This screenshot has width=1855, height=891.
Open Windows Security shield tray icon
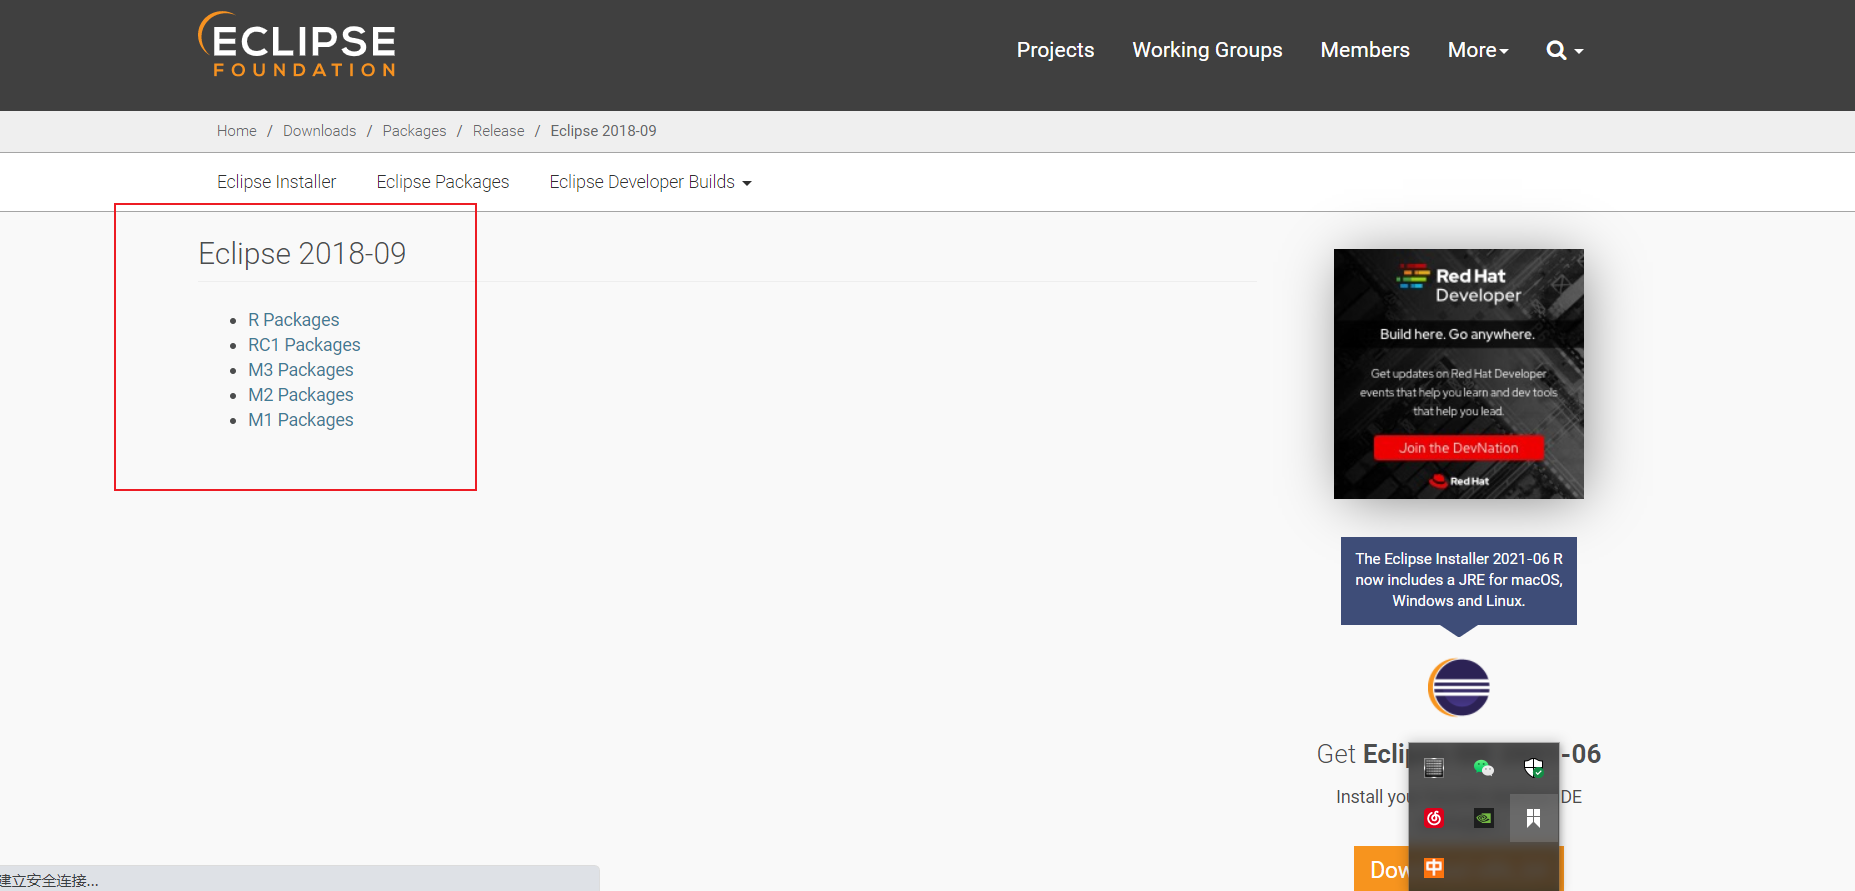coord(1533,768)
